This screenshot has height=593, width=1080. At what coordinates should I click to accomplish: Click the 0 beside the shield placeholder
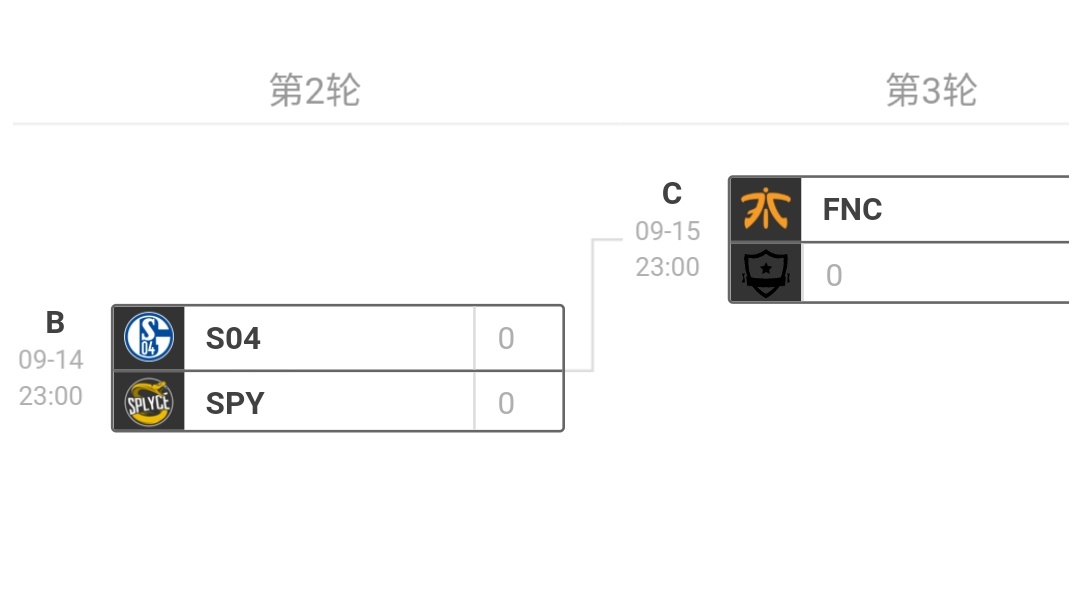coord(834,275)
